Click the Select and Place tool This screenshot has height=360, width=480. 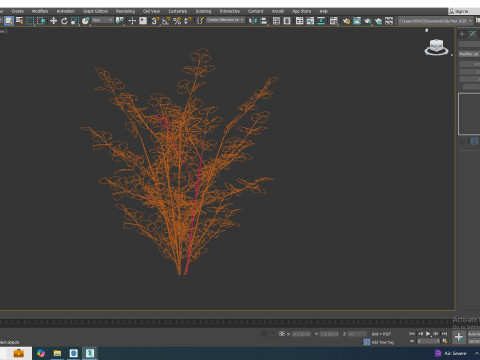coord(86,21)
